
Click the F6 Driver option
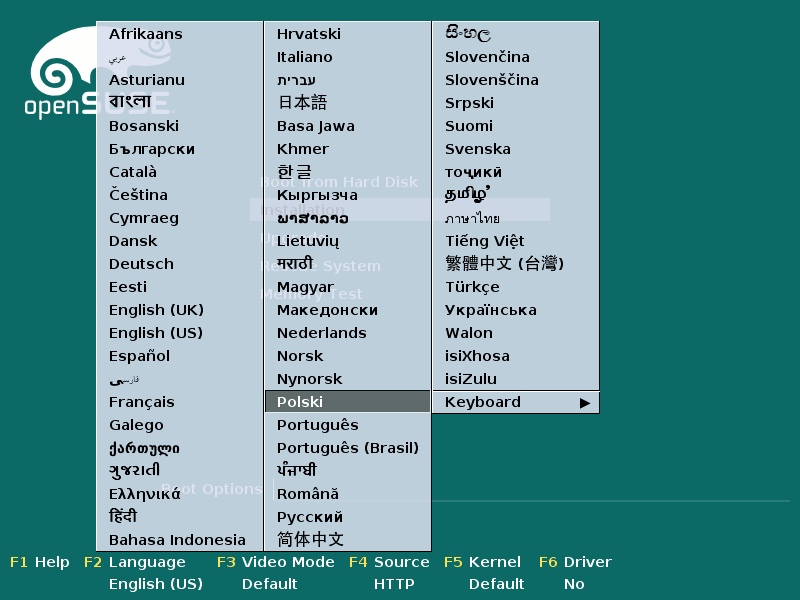tap(575, 562)
